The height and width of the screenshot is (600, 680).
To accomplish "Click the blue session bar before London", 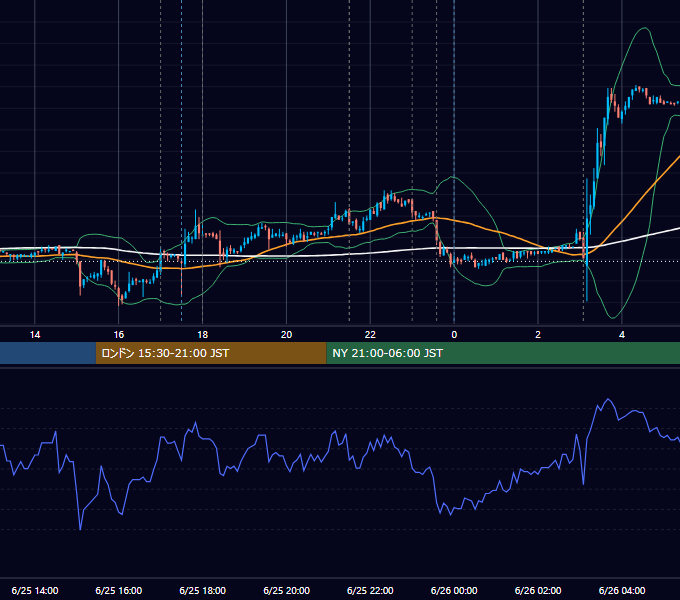I will tap(48, 353).
